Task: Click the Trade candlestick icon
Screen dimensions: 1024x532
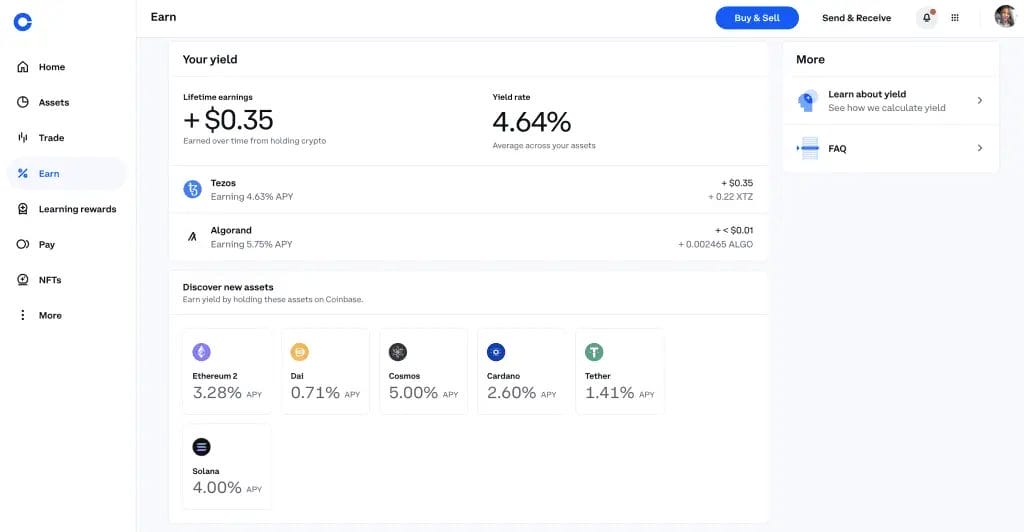Action: (23, 137)
